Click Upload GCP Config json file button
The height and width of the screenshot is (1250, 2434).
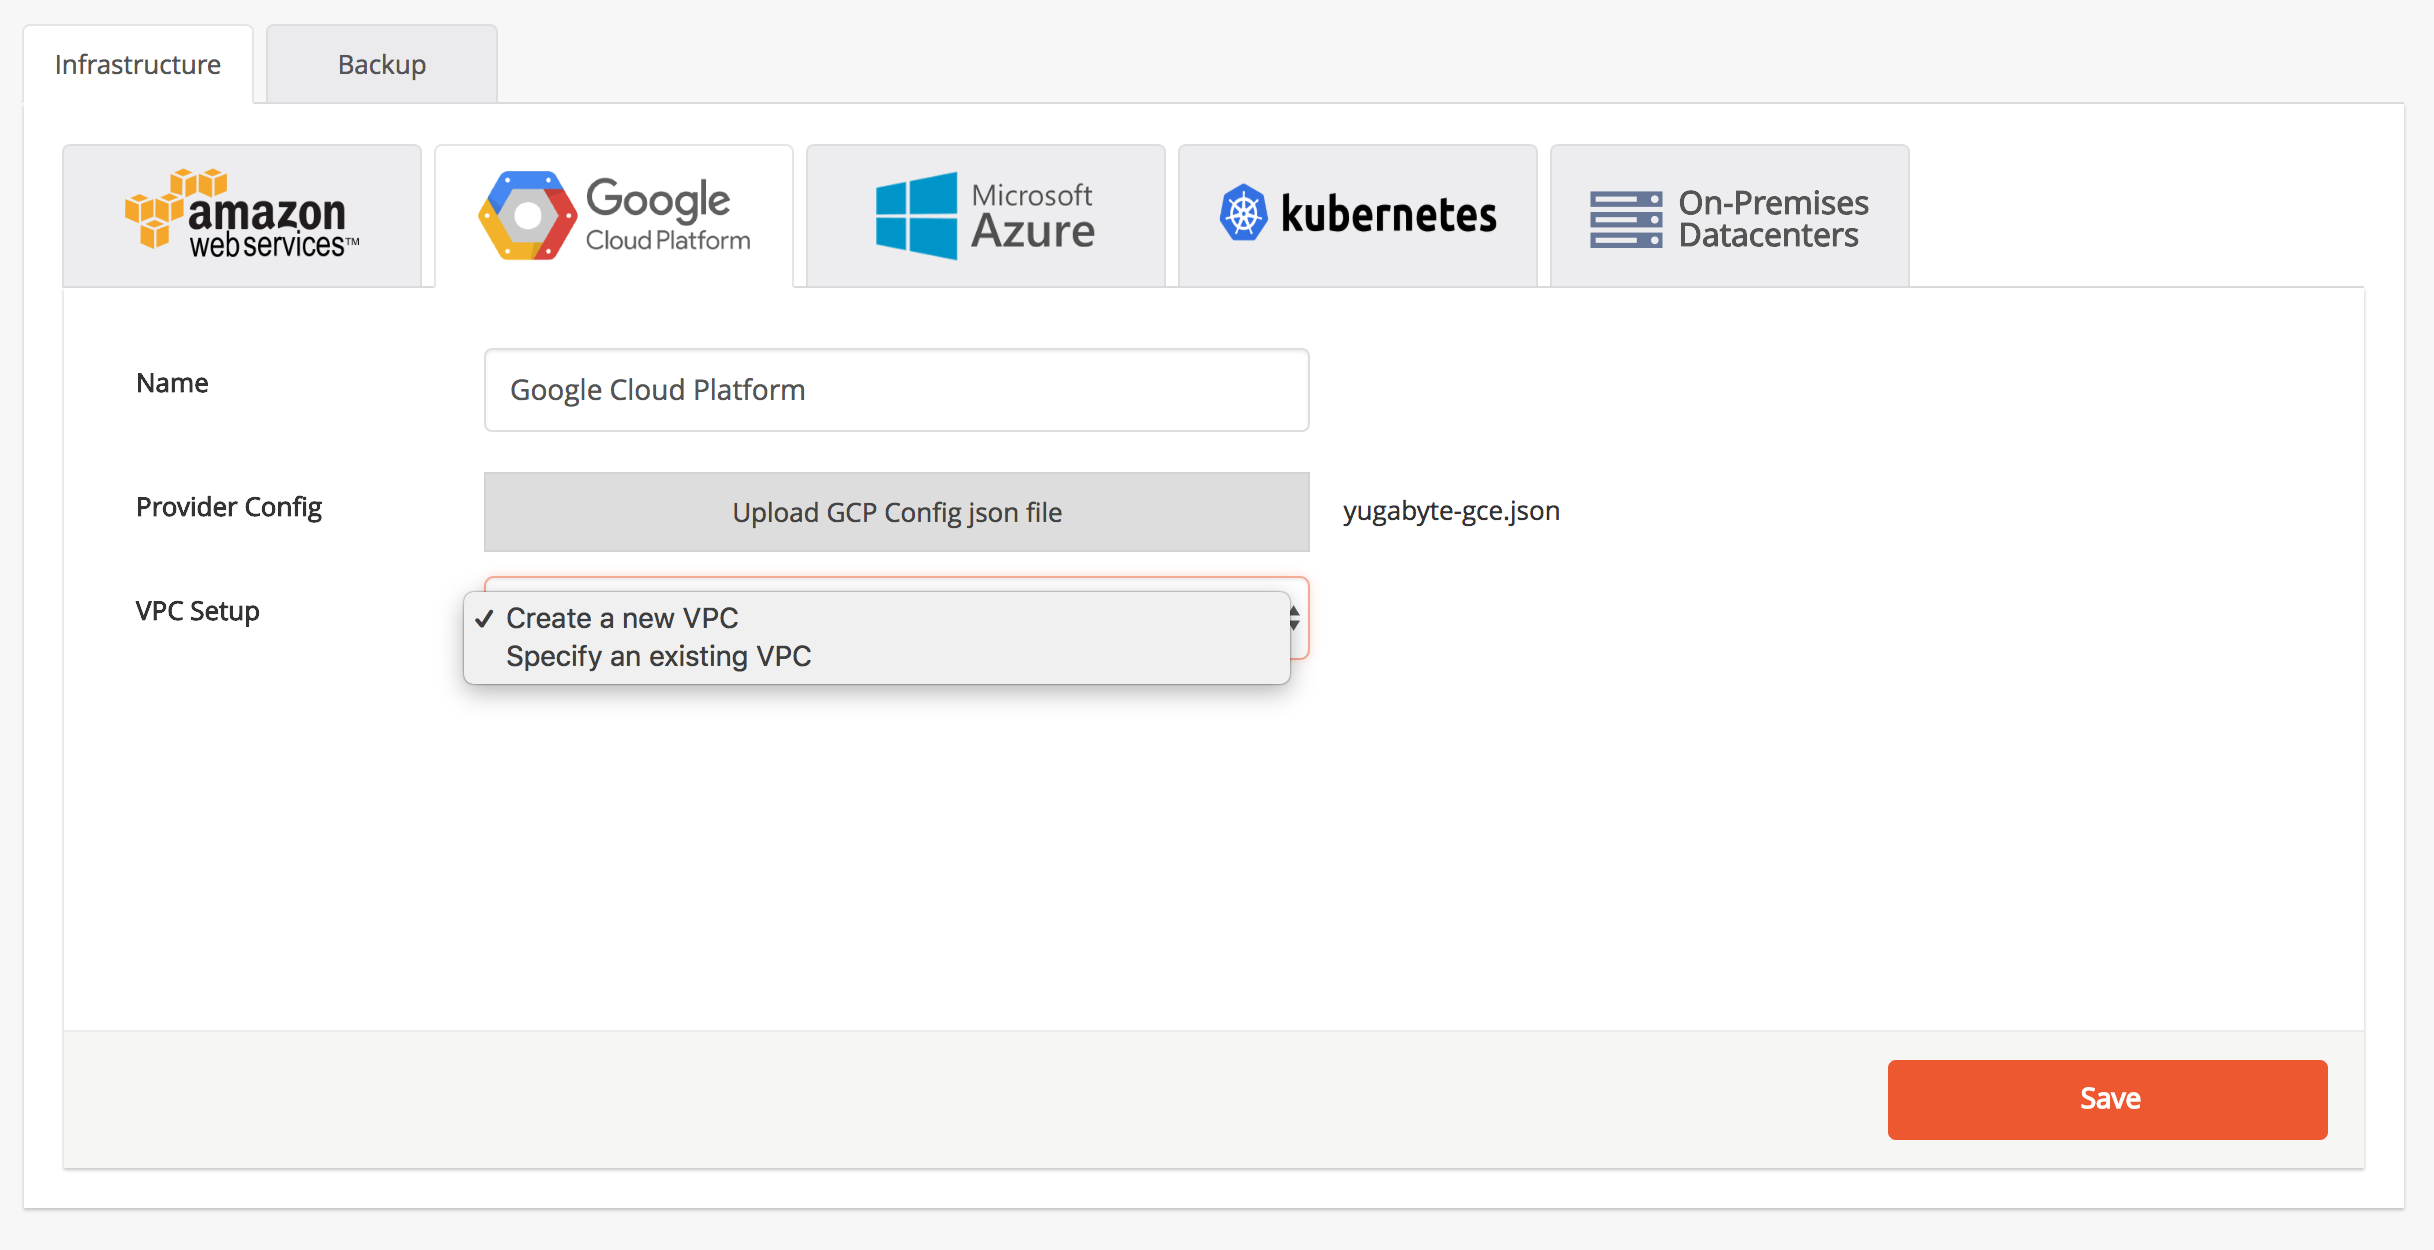897,512
